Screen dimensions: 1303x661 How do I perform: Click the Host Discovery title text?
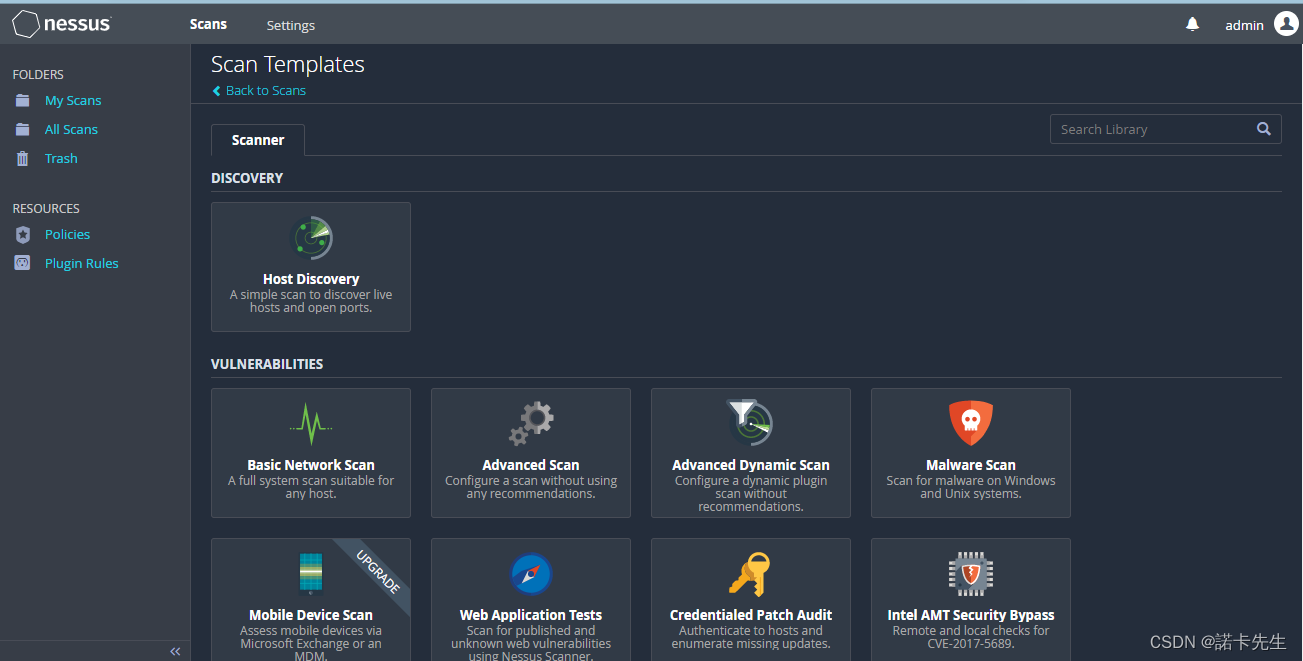pyautogui.click(x=311, y=279)
